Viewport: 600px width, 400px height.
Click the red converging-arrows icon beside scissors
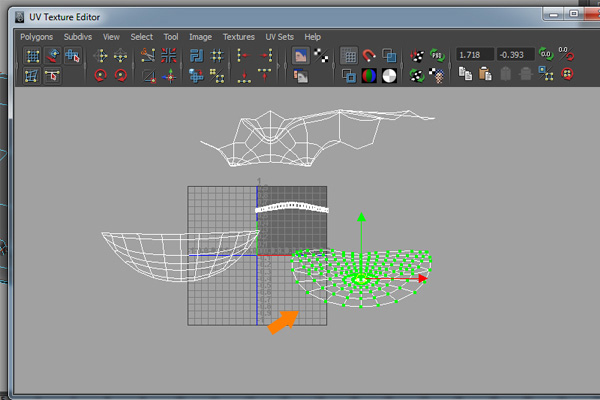[168, 56]
